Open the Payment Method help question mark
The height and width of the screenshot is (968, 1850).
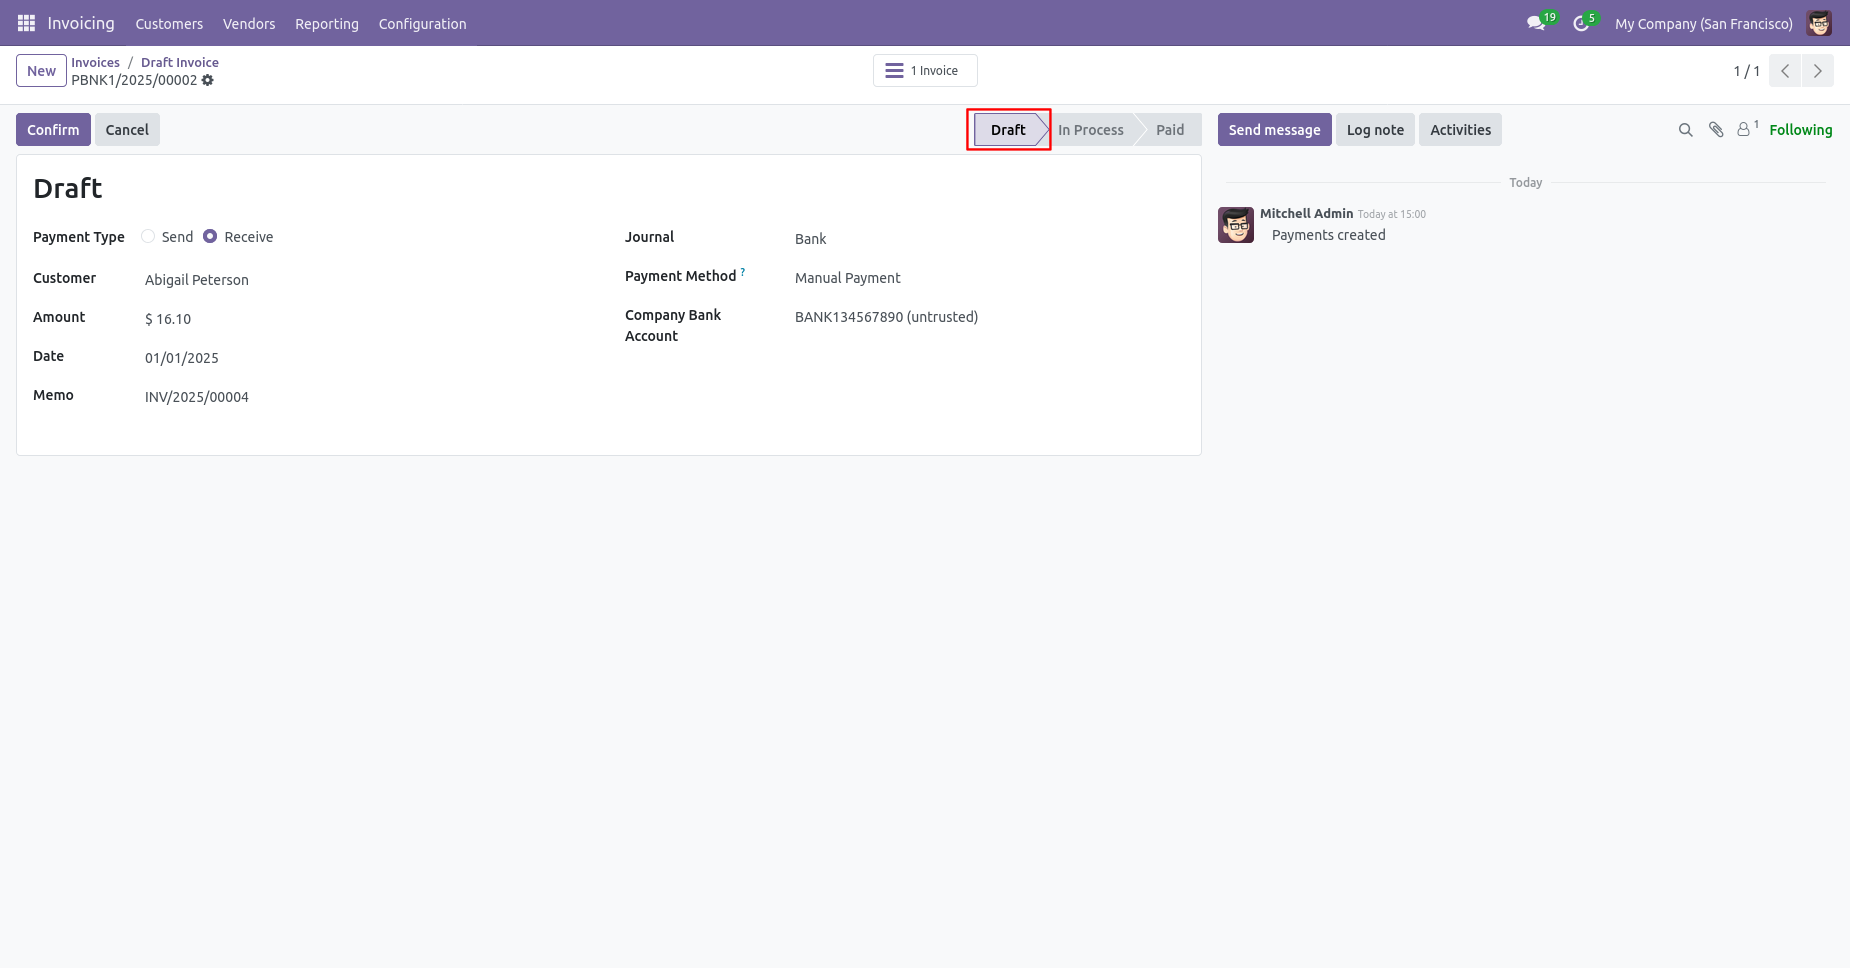(743, 272)
